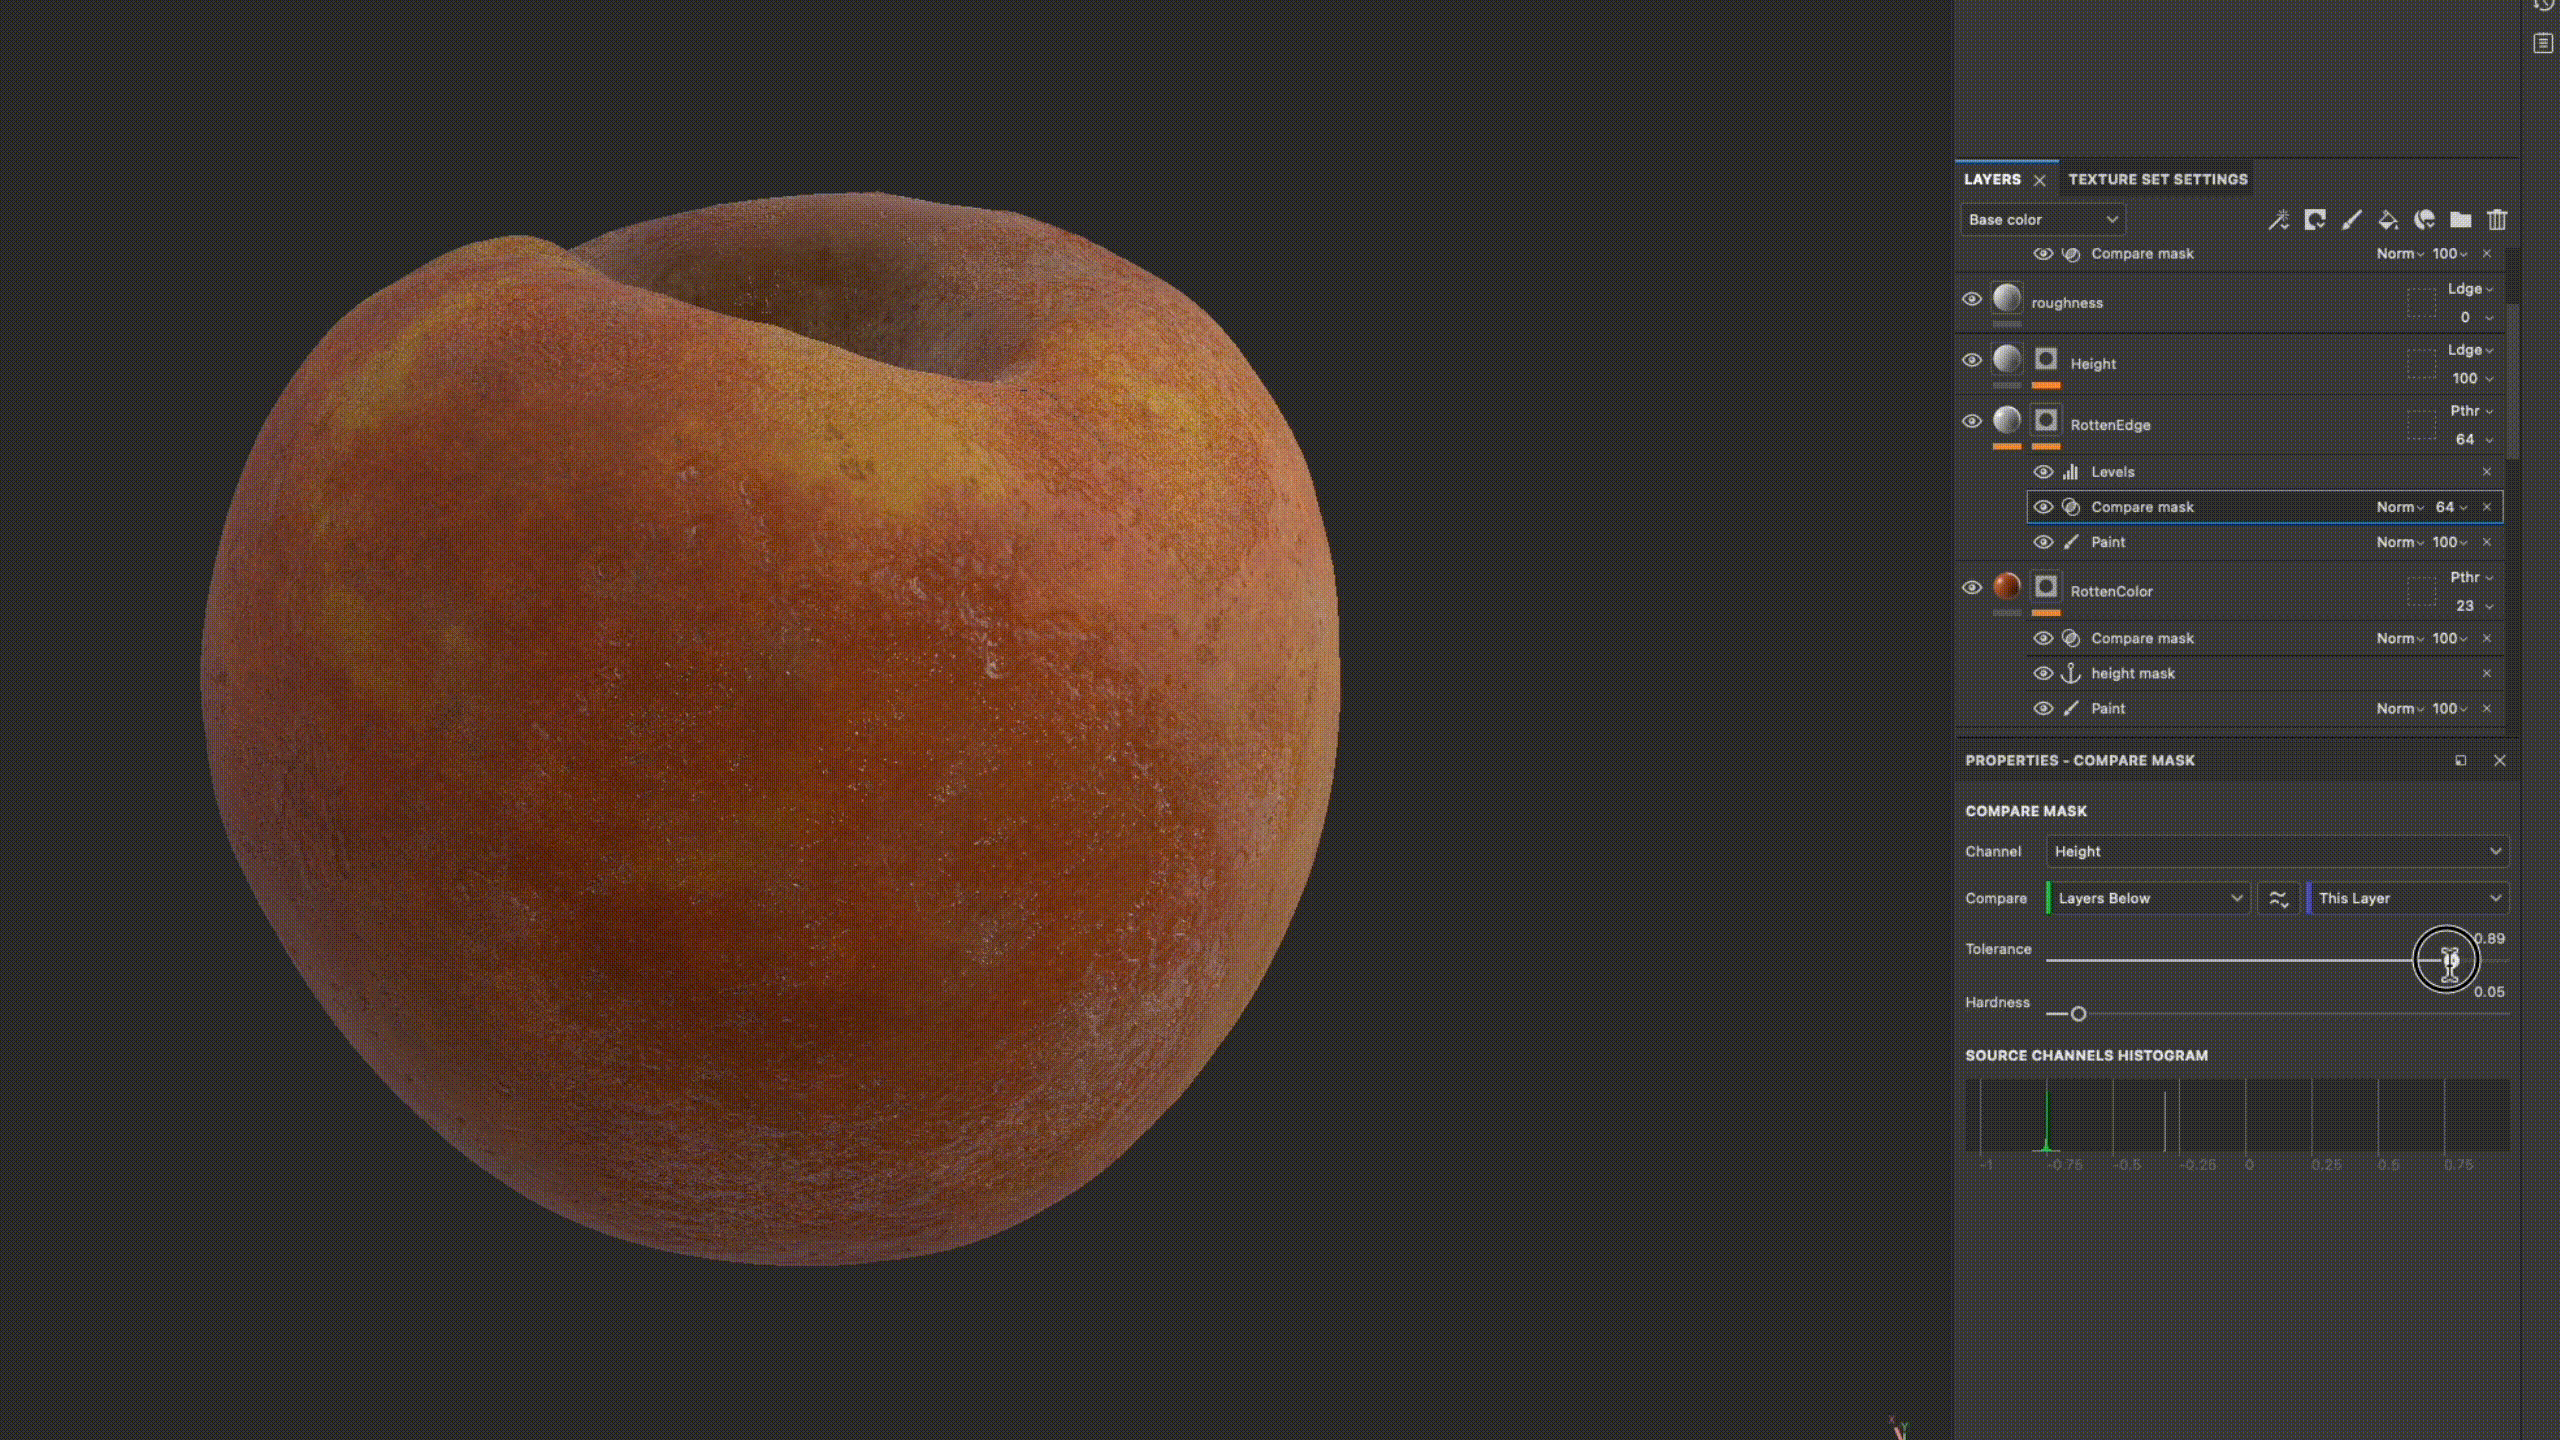Hide the roughness layer
The width and height of the screenshot is (2560, 1440).
[1971, 299]
